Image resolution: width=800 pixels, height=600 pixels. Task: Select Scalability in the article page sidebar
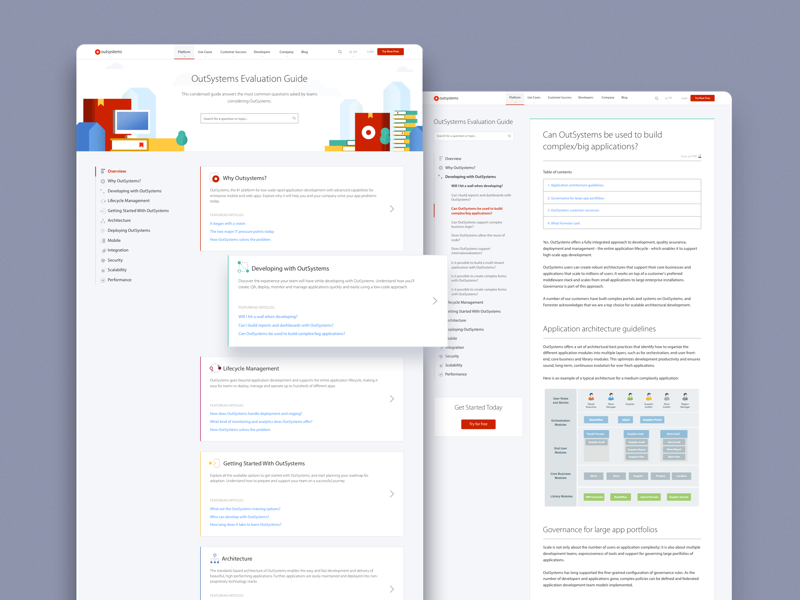tap(454, 365)
